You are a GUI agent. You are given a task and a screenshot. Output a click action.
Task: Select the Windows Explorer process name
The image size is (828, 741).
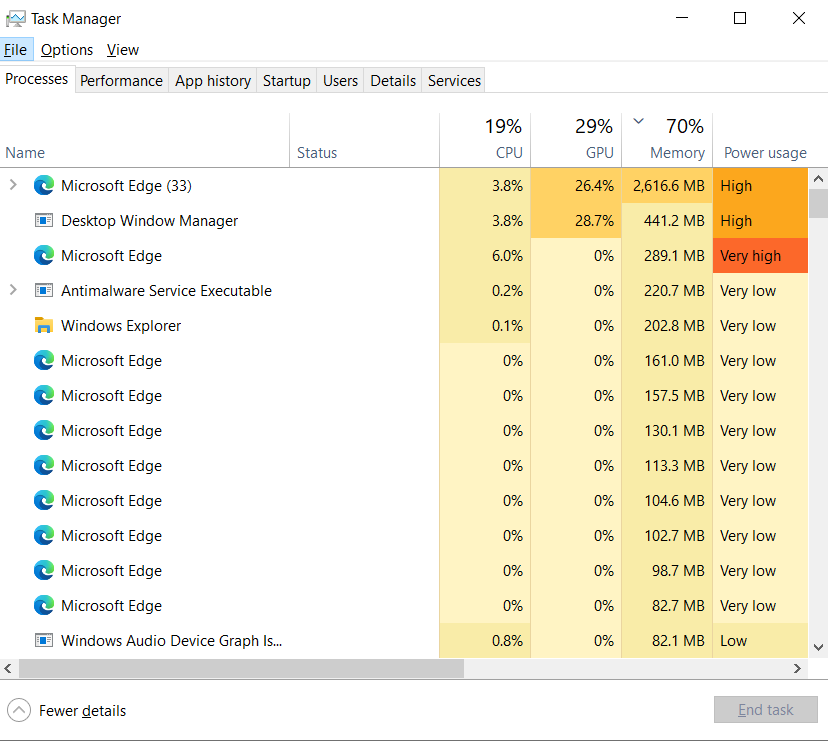tap(121, 326)
